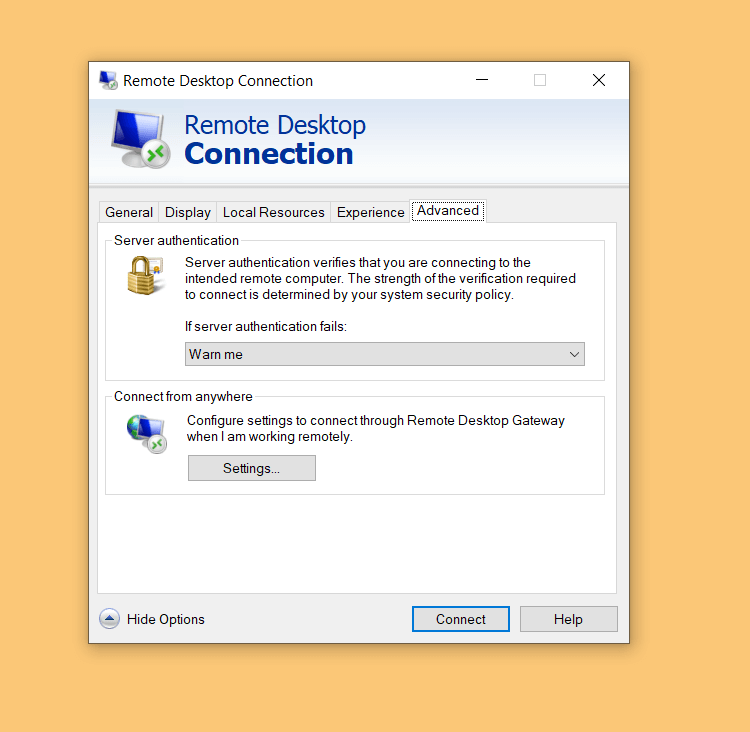Click the 'Connect from anywhere' group label

pyautogui.click(x=183, y=396)
